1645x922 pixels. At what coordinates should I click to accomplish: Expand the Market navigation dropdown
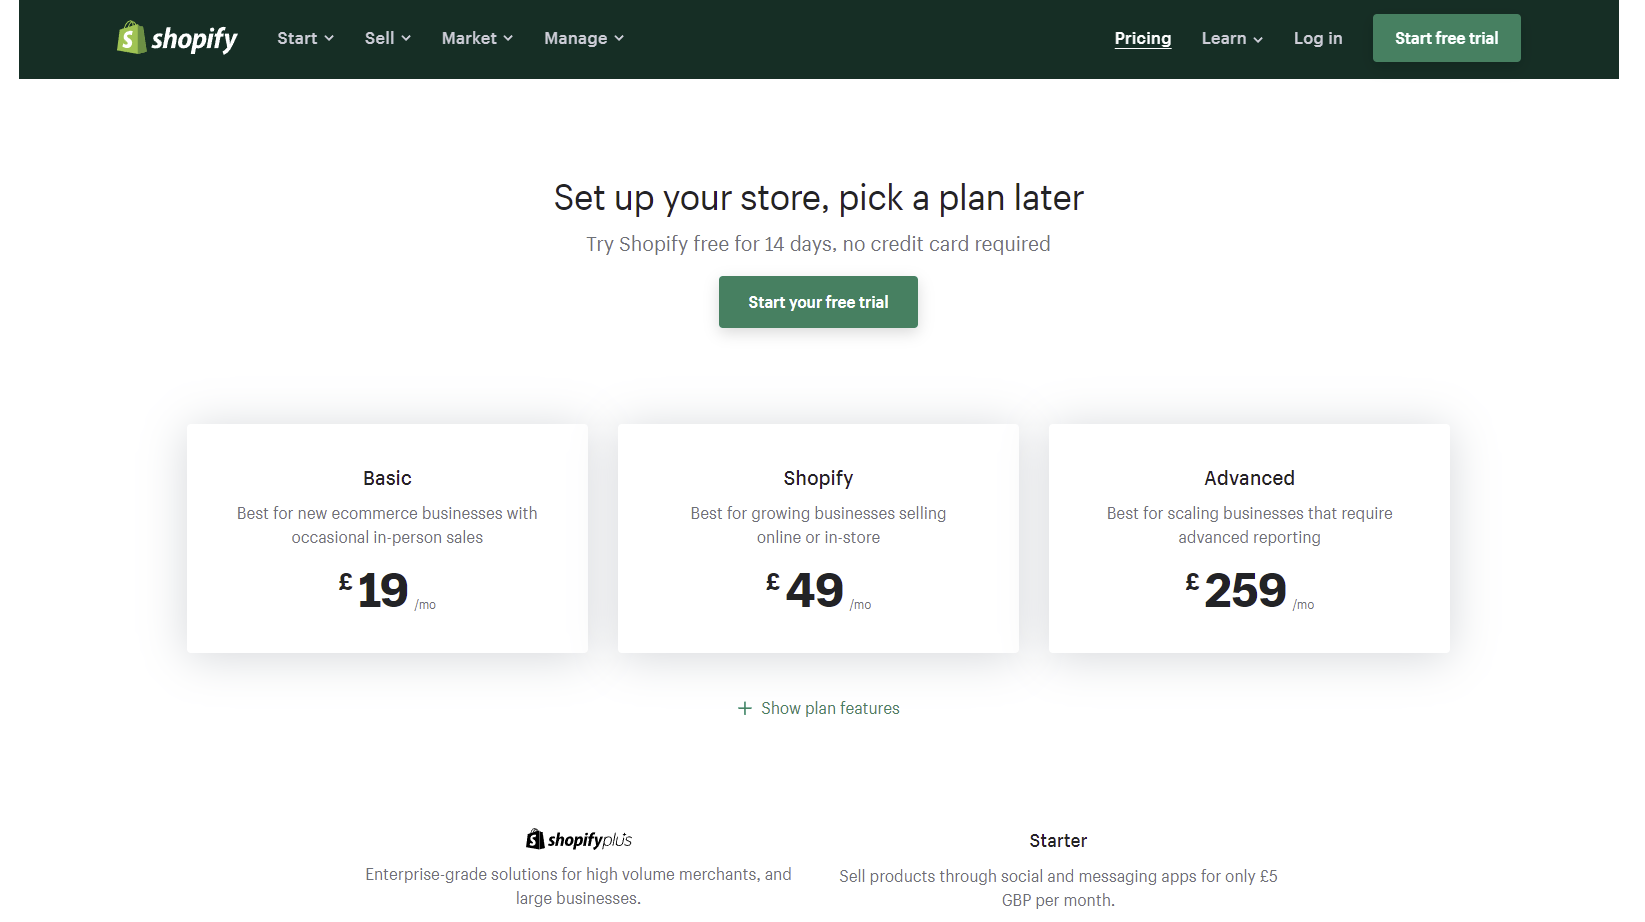[x=477, y=38]
